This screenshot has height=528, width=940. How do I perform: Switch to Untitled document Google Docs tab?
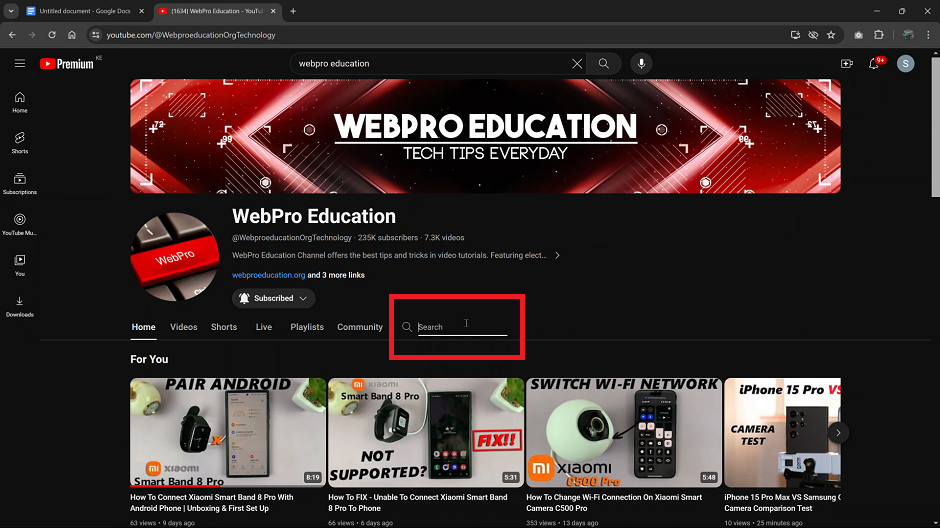[x=85, y=11]
